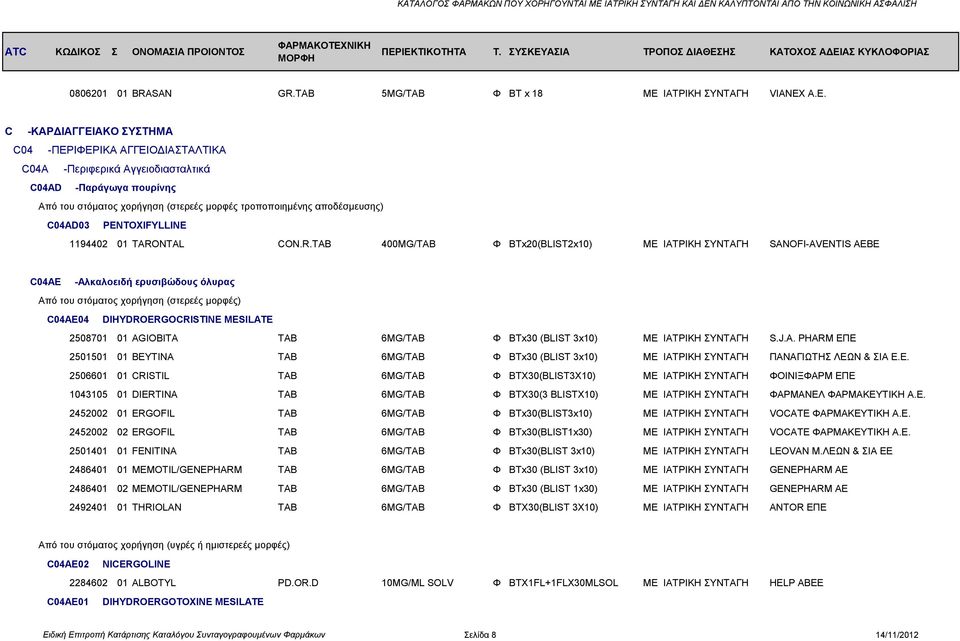Click the Σελίδα 8 page number
Screen dimensions: 960x641
[x=480, y=635]
